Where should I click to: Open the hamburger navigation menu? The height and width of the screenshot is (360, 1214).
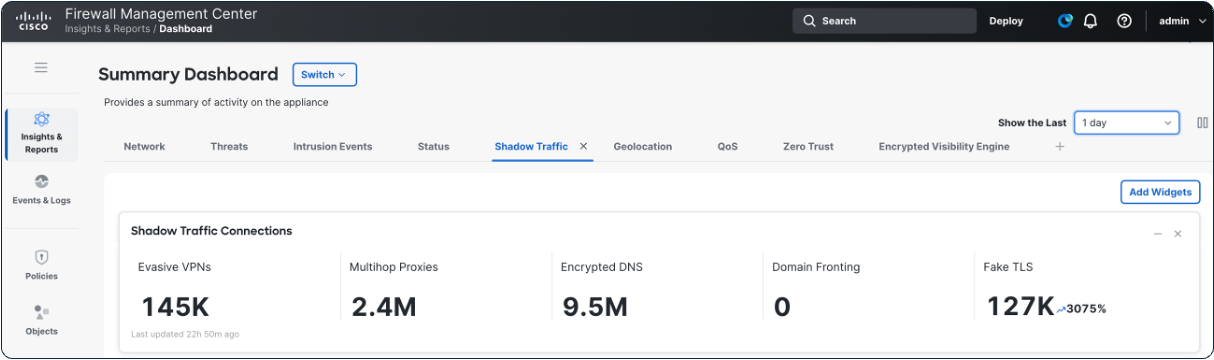click(41, 68)
